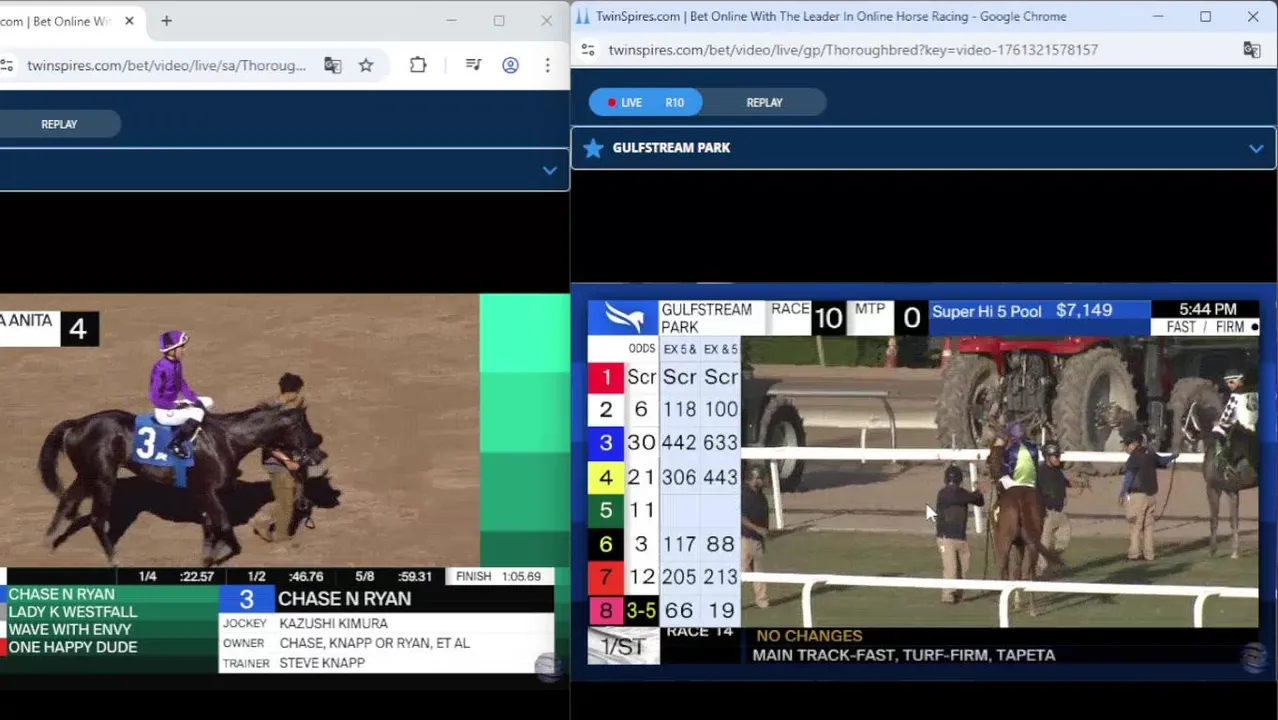Screen dimensions: 1278x720
Task: Click the translate page icon in left window
Action: (333, 65)
